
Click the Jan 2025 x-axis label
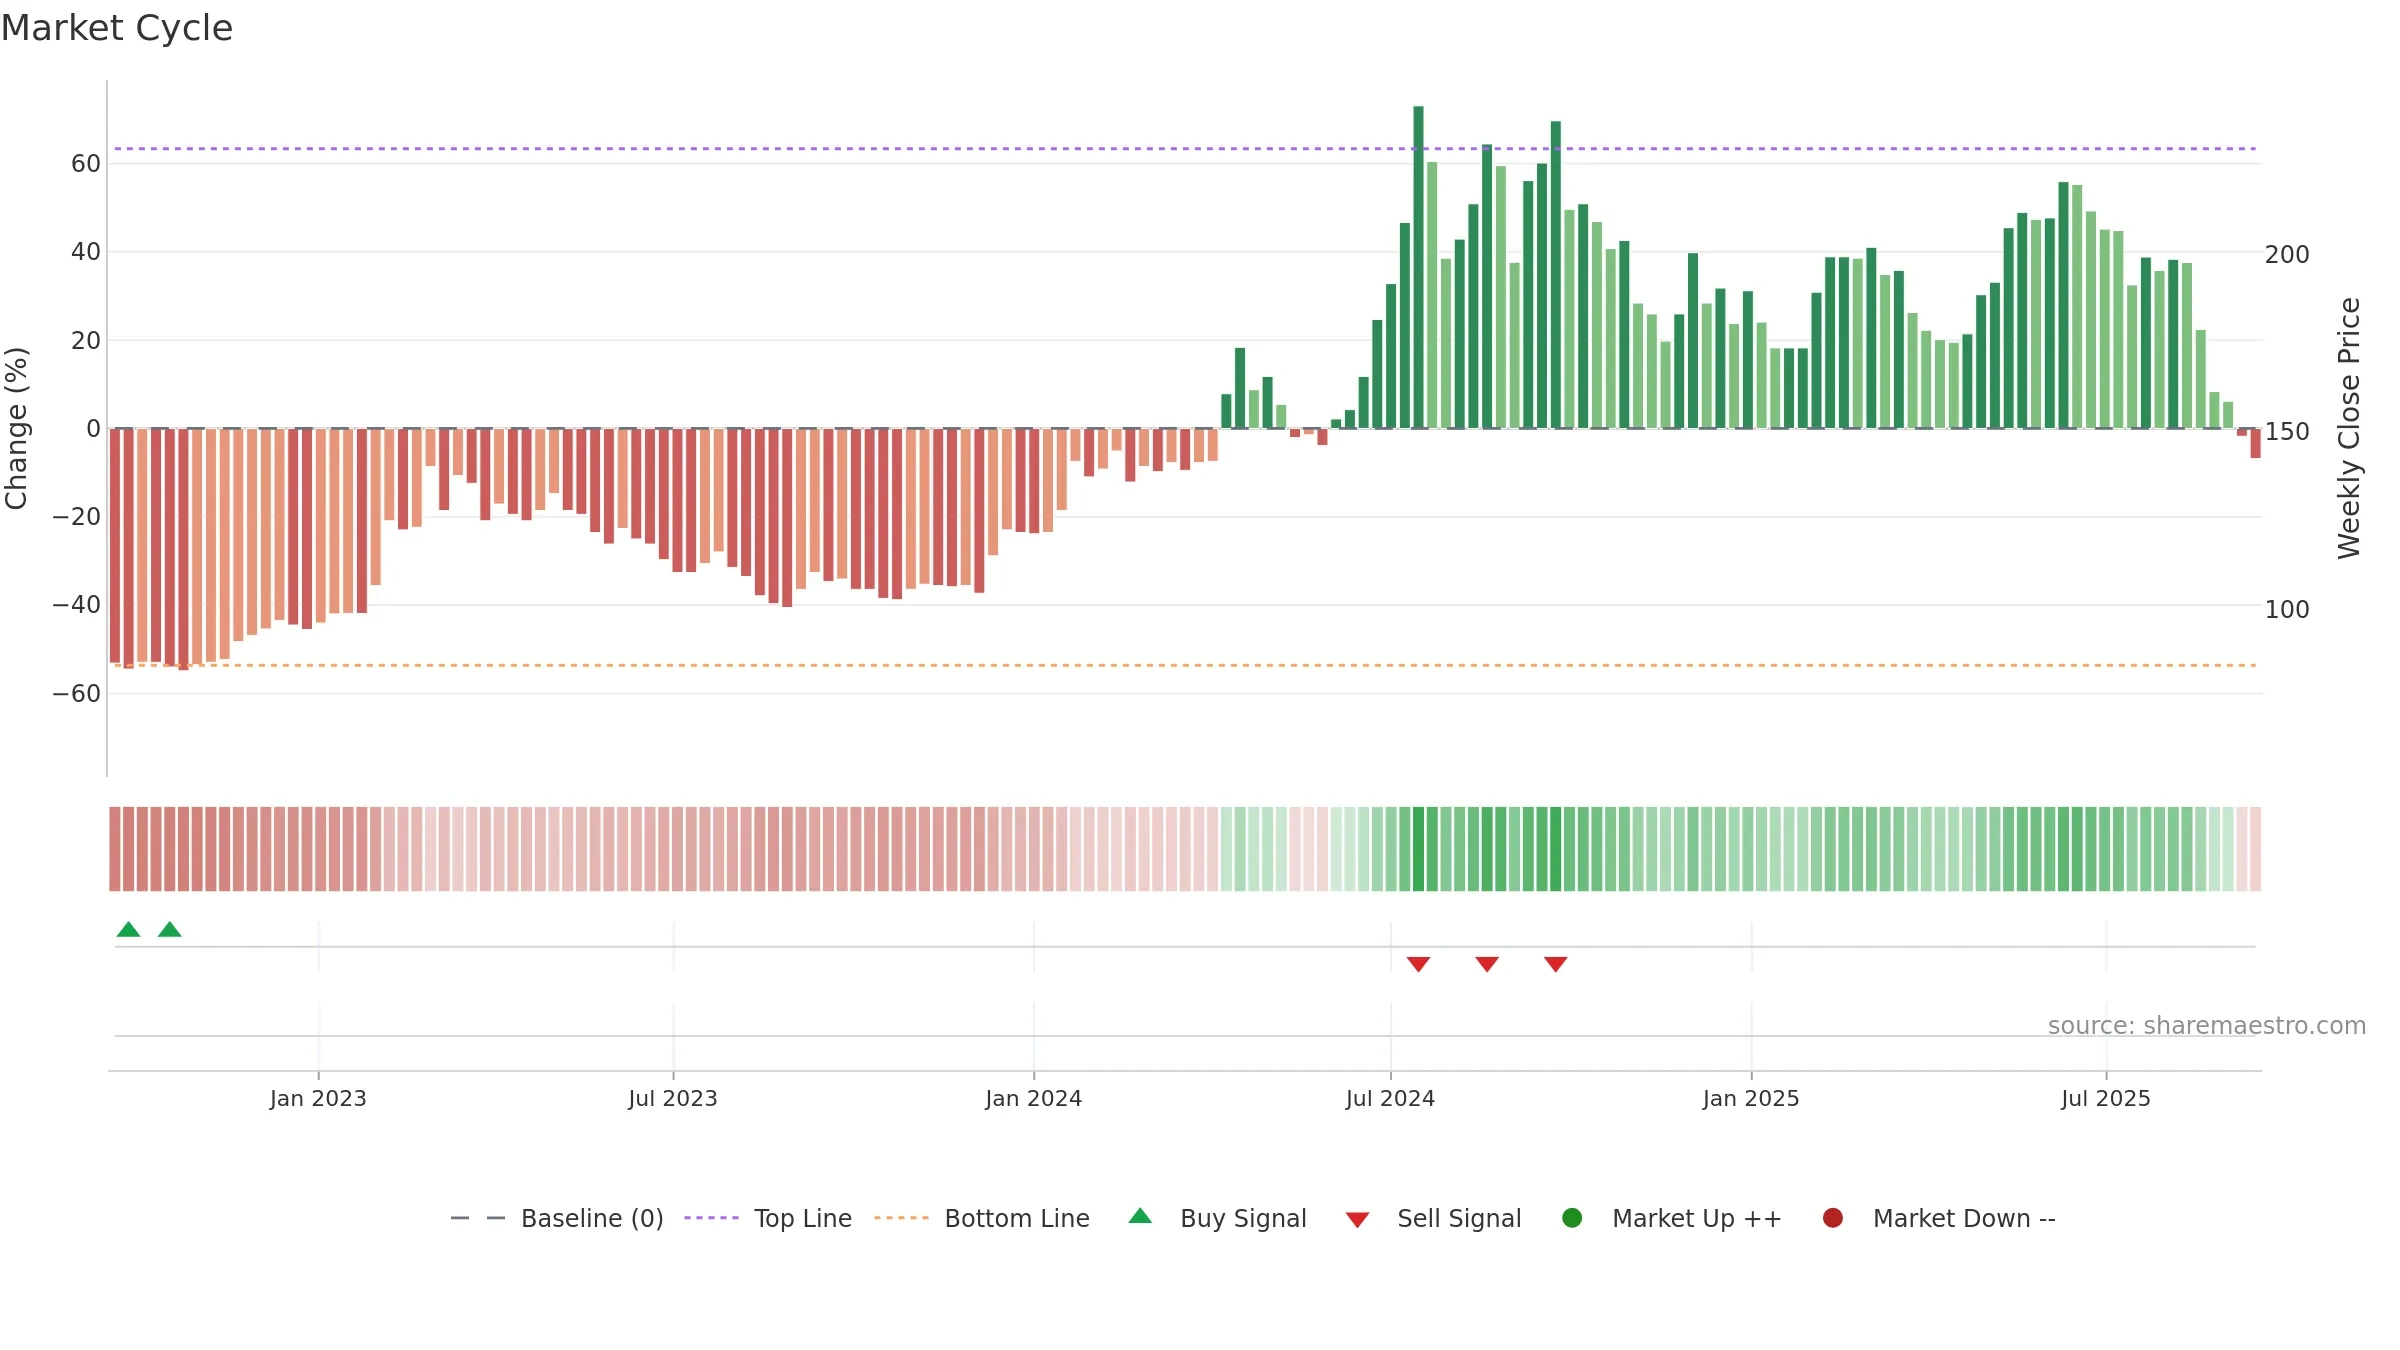pos(1751,1098)
